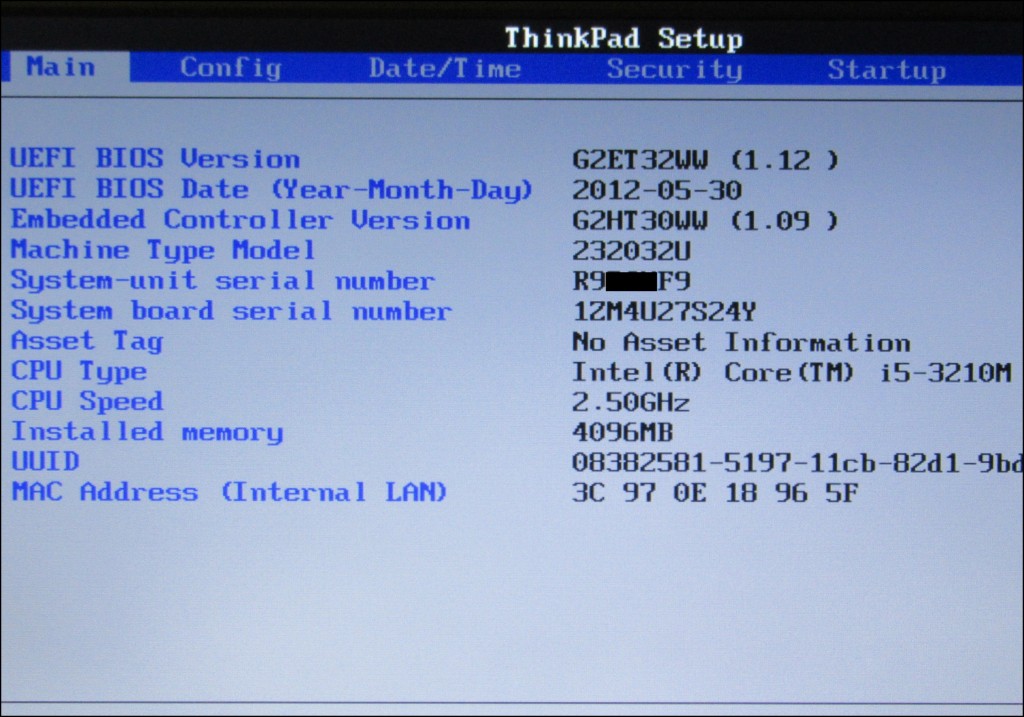
Task: Select Embedded Controller Version label
Action: [240, 219]
